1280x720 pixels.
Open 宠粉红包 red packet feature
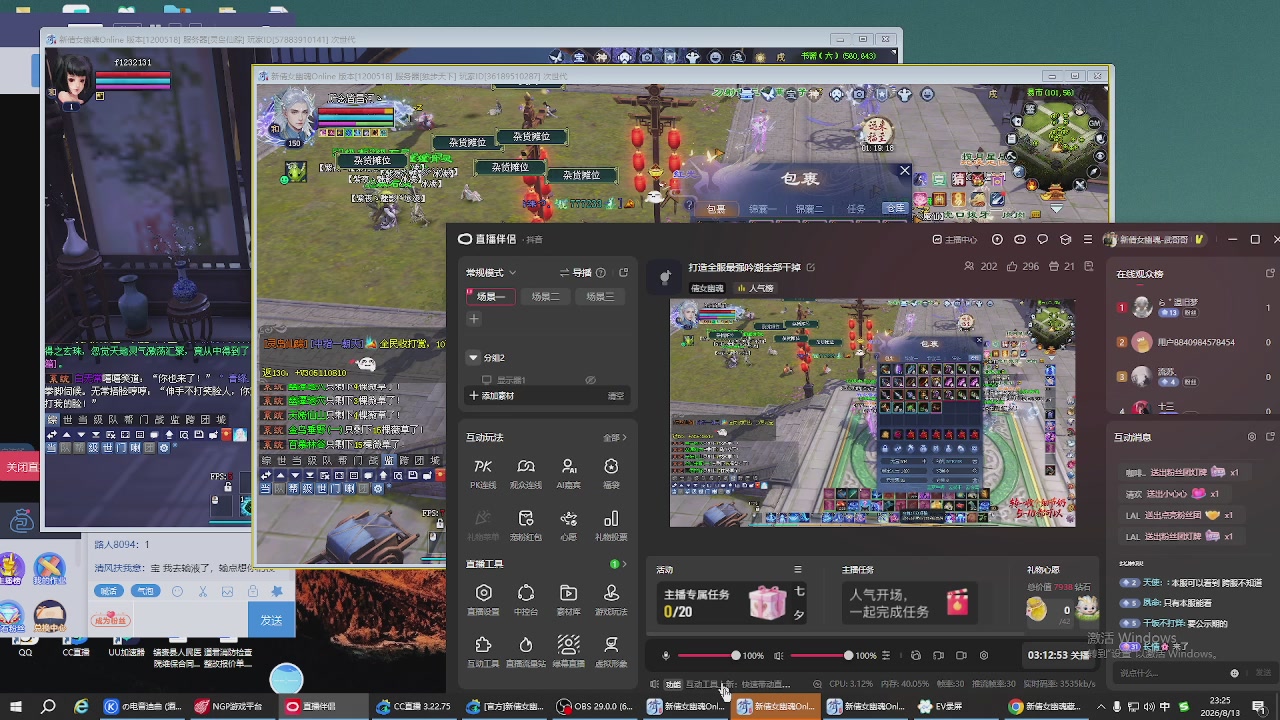coord(526,525)
